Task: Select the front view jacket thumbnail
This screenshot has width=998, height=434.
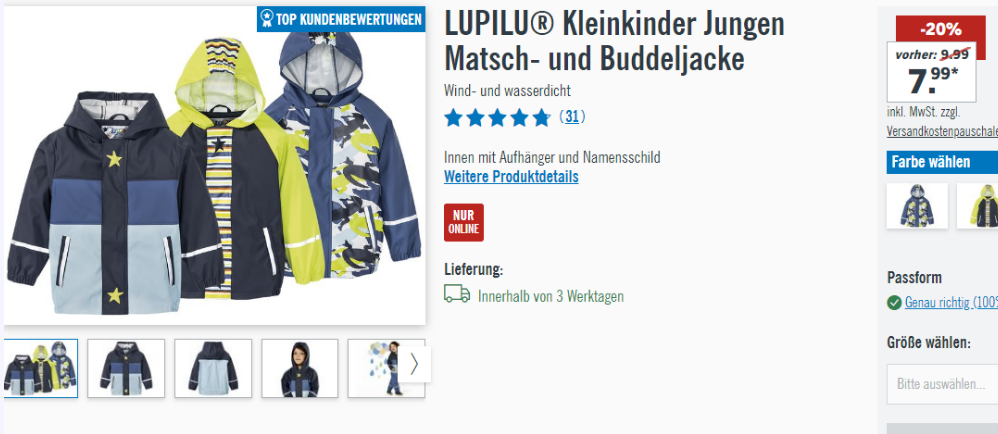Action: pyautogui.click(x=126, y=368)
